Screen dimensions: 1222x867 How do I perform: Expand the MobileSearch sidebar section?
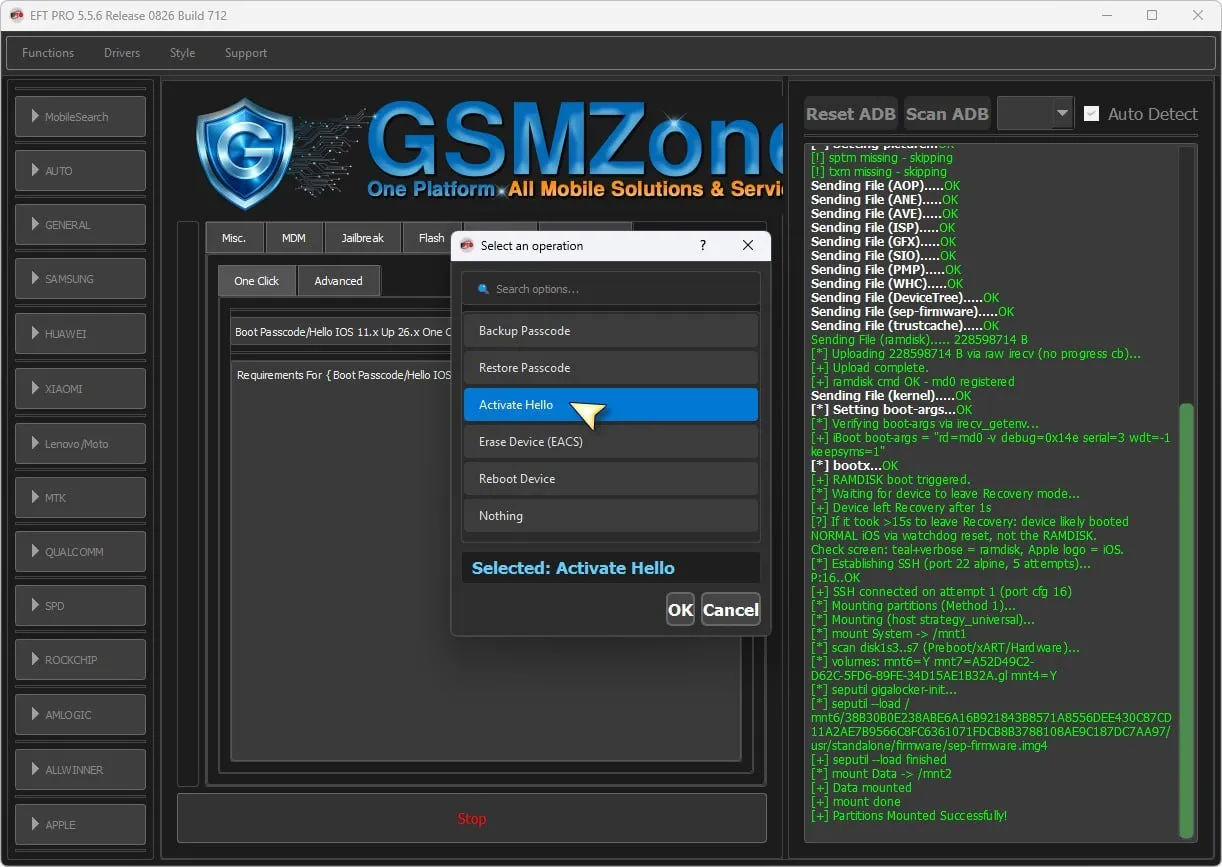[x=80, y=117]
